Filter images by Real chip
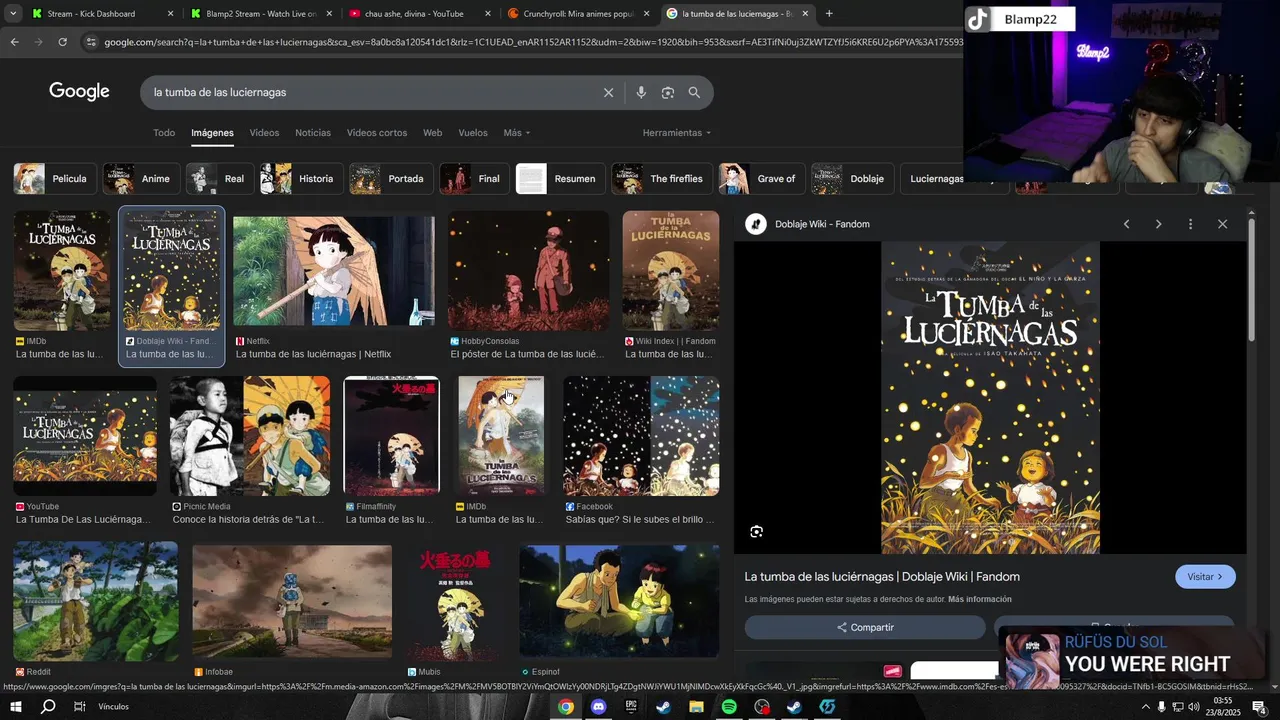 pos(220,179)
